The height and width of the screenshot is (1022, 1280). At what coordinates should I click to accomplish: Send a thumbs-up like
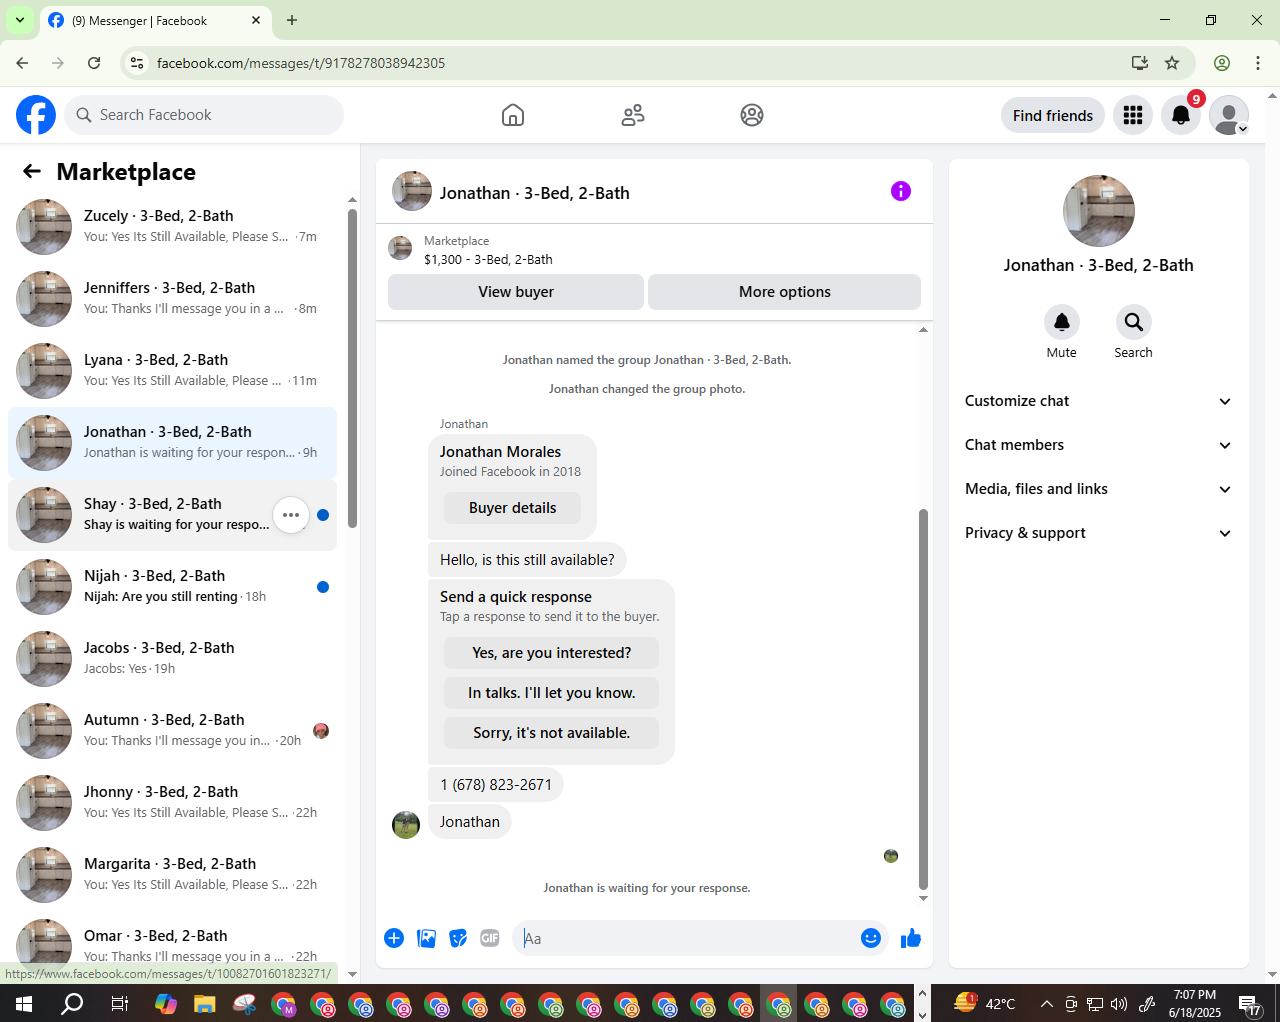(911, 938)
